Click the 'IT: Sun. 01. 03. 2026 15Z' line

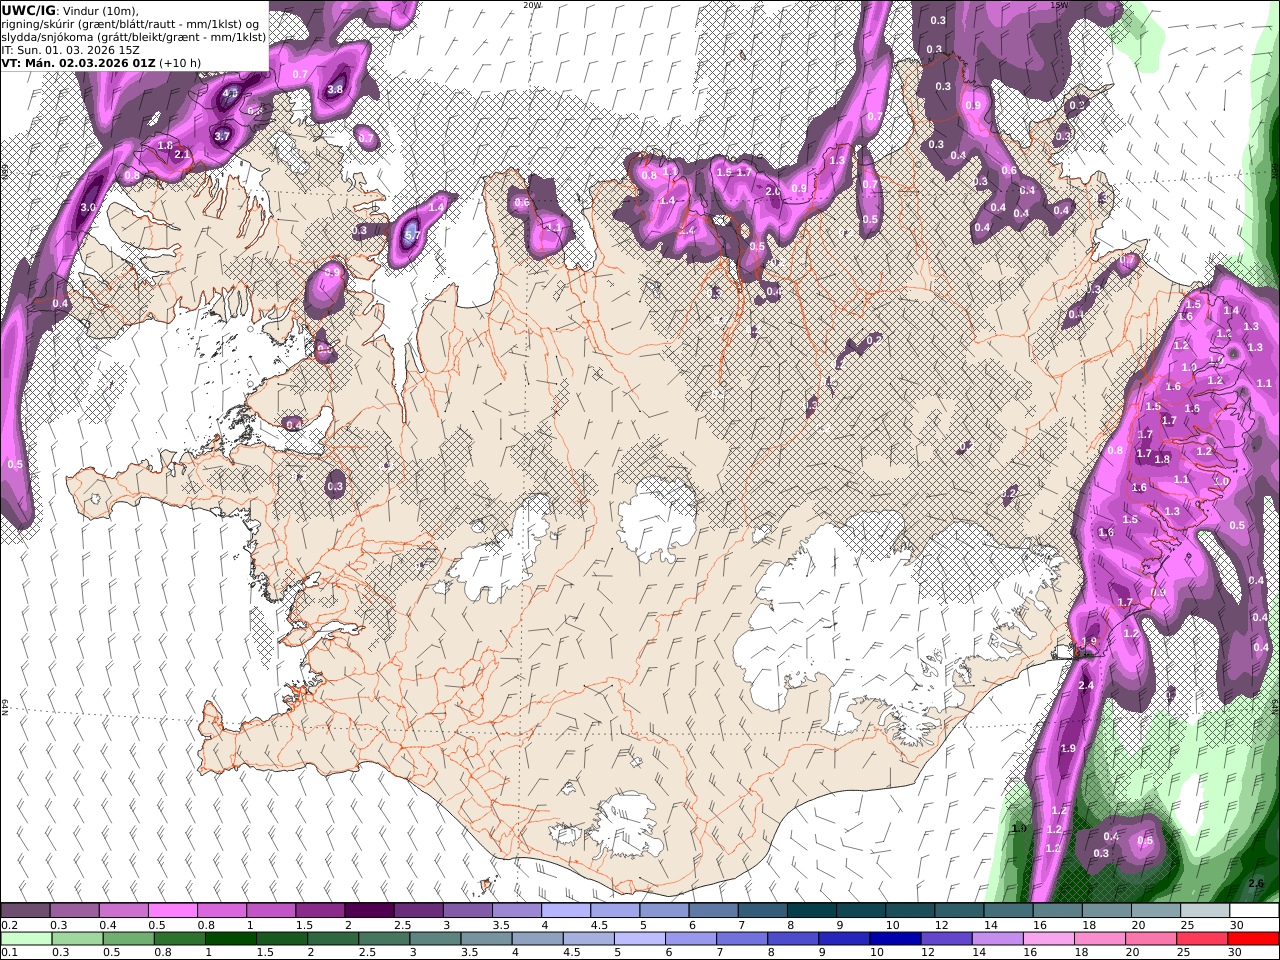pos(70,49)
